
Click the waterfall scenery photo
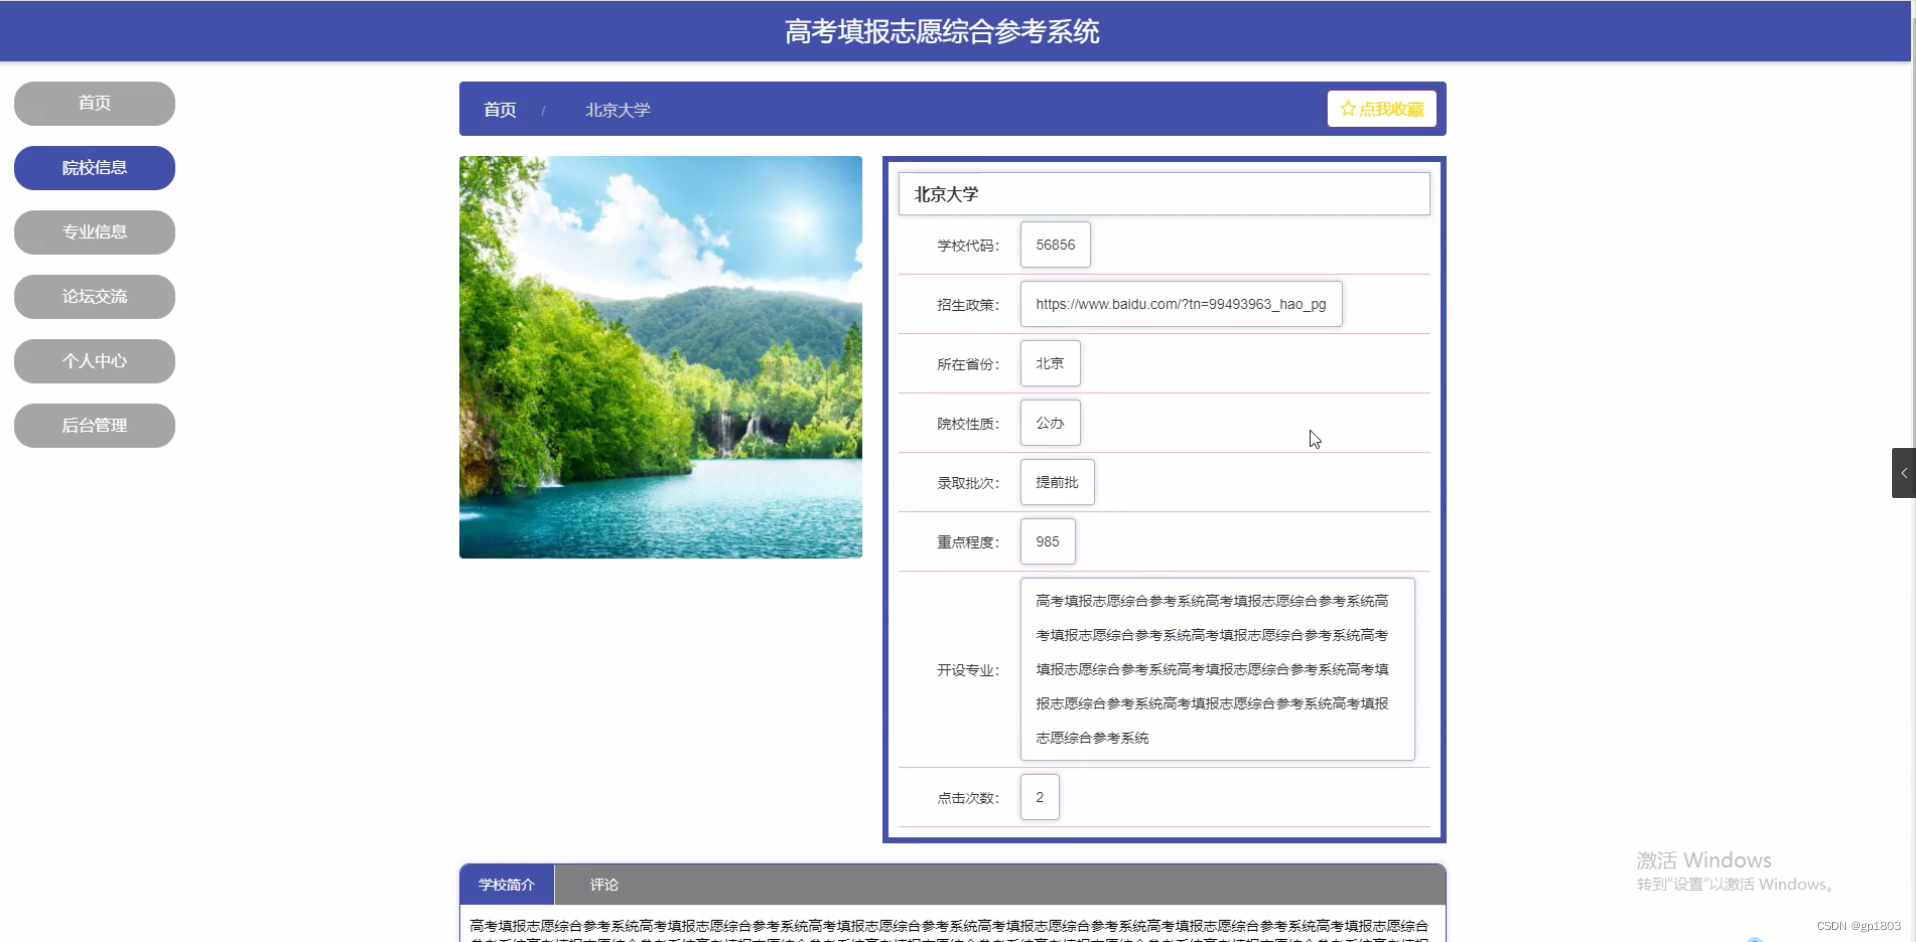point(660,356)
